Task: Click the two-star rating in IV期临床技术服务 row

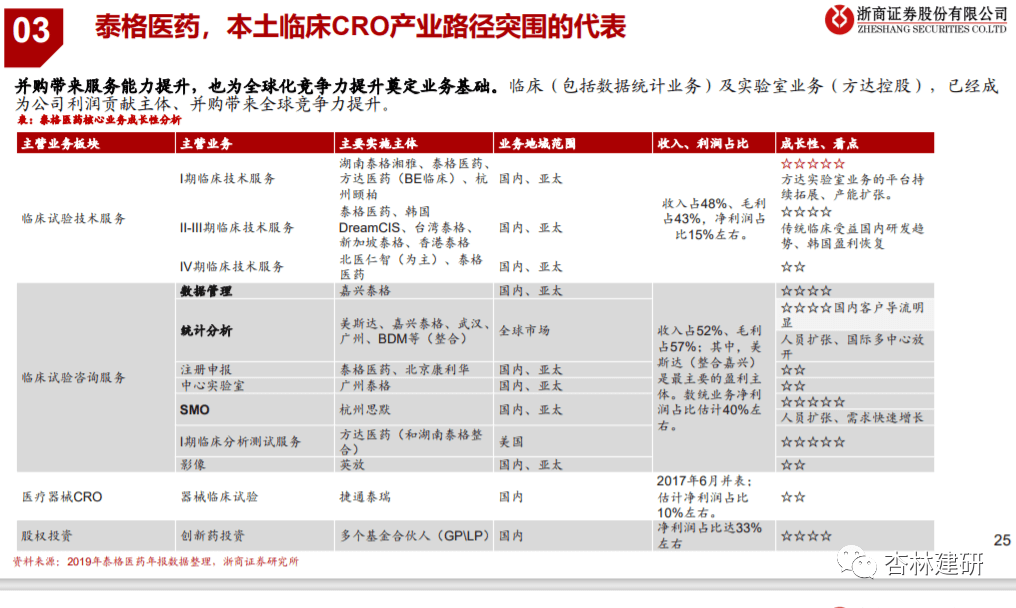Action: pos(793,266)
